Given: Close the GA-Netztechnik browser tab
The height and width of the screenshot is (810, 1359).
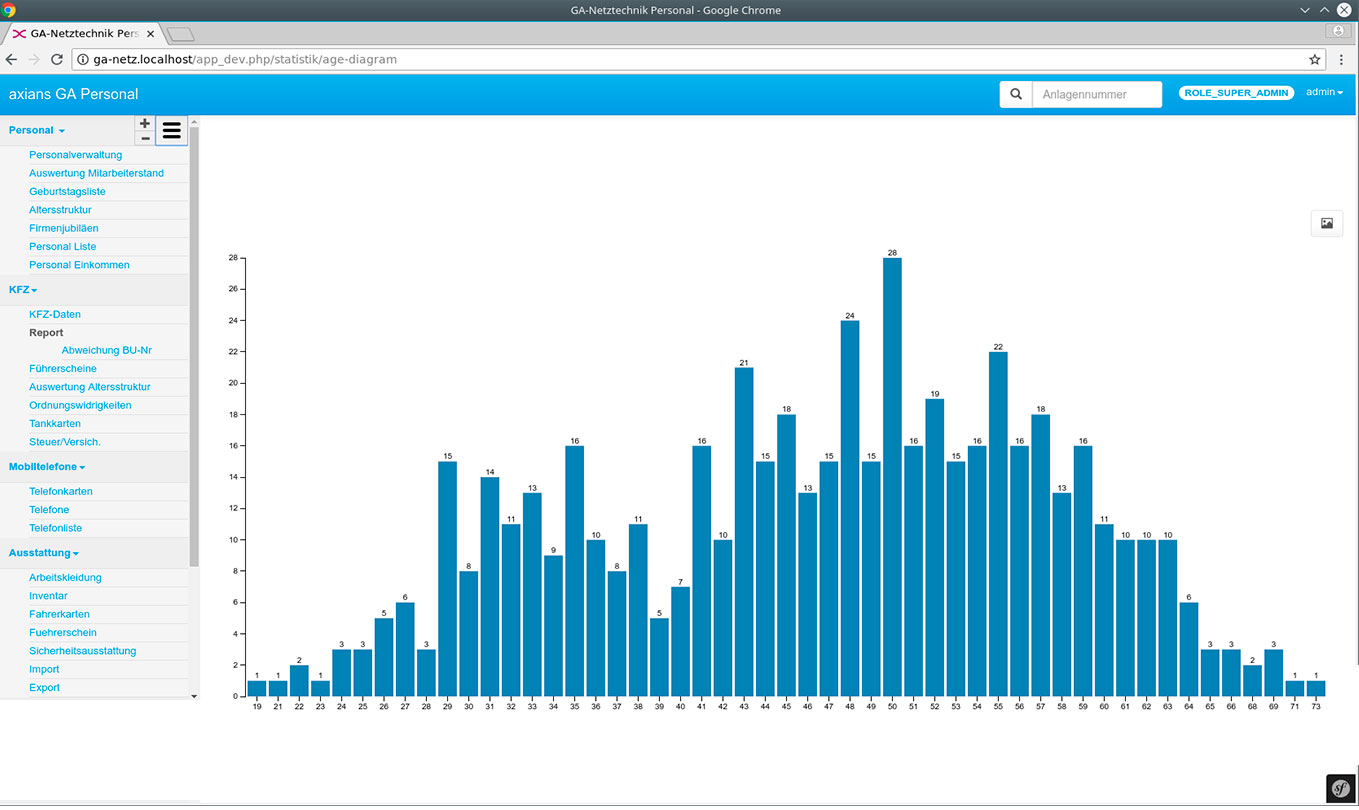Looking at the screenshot, I should pyautogui.click(x=150, y=33).
